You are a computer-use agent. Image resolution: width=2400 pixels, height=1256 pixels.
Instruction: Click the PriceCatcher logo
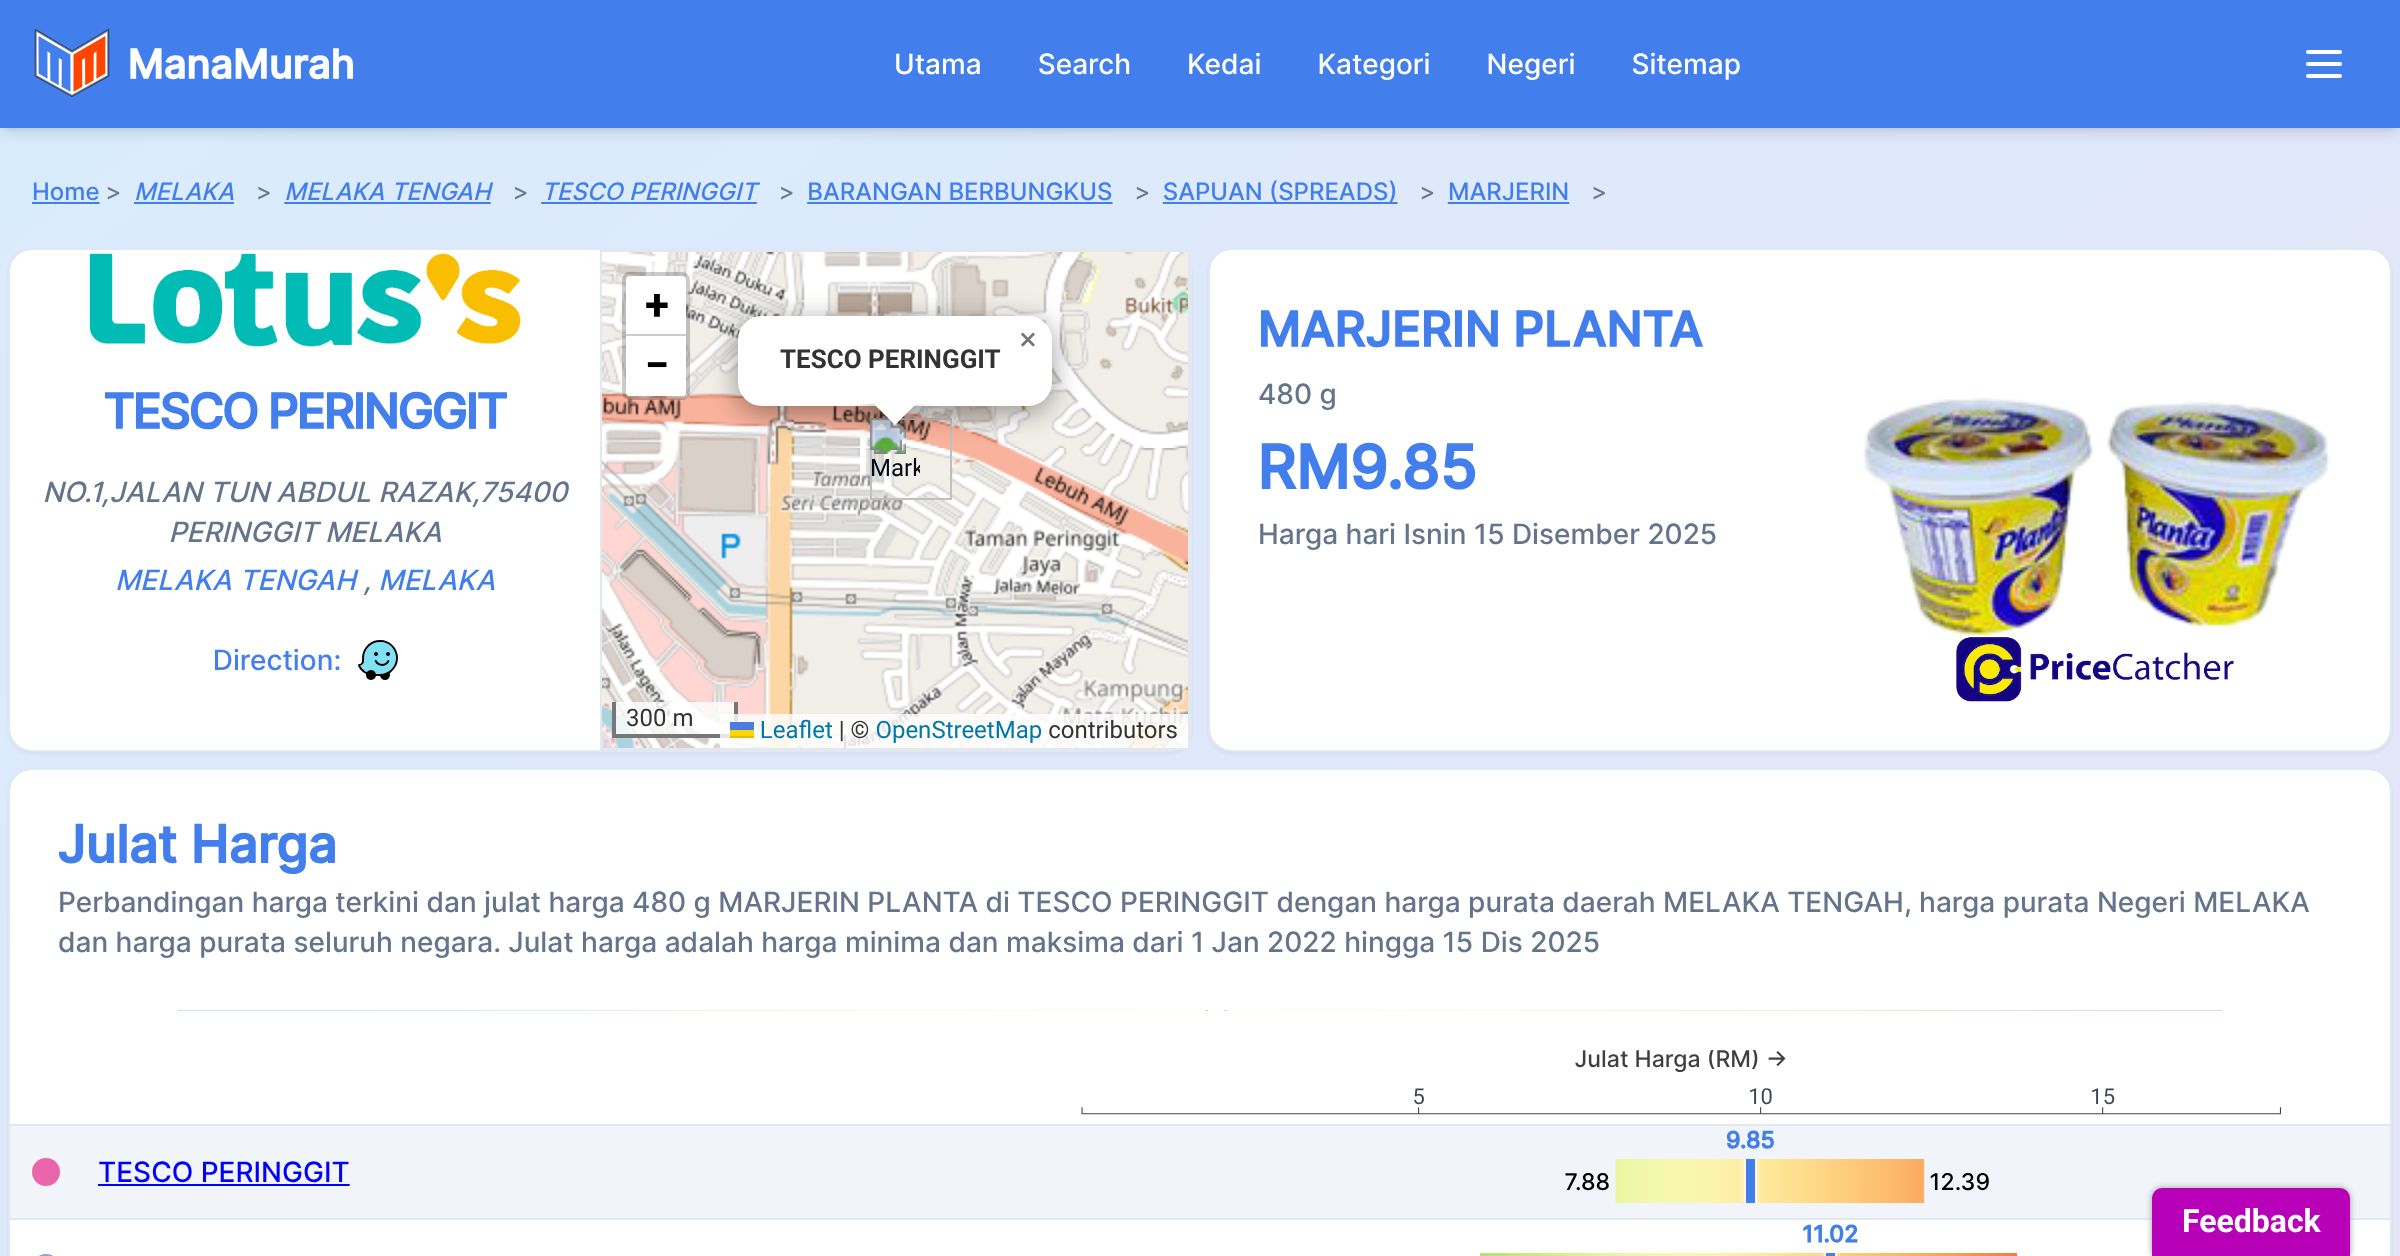[2094, 668]
